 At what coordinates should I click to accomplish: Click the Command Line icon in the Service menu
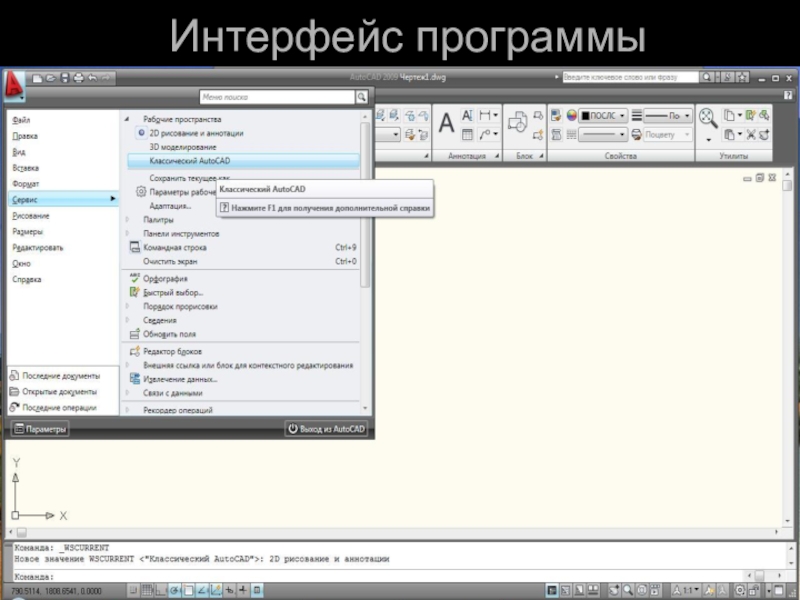[135, 247]
